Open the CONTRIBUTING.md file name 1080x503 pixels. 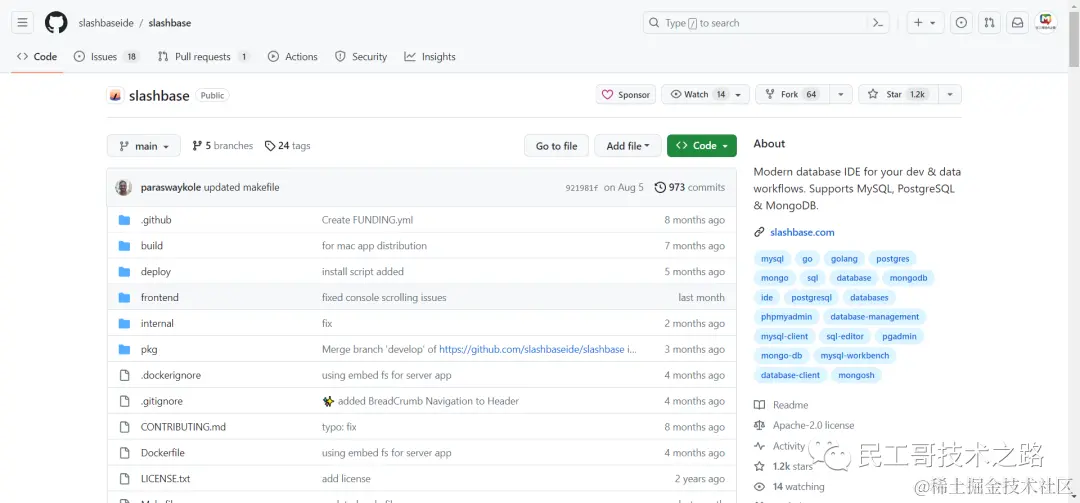(x=183, y=427)
